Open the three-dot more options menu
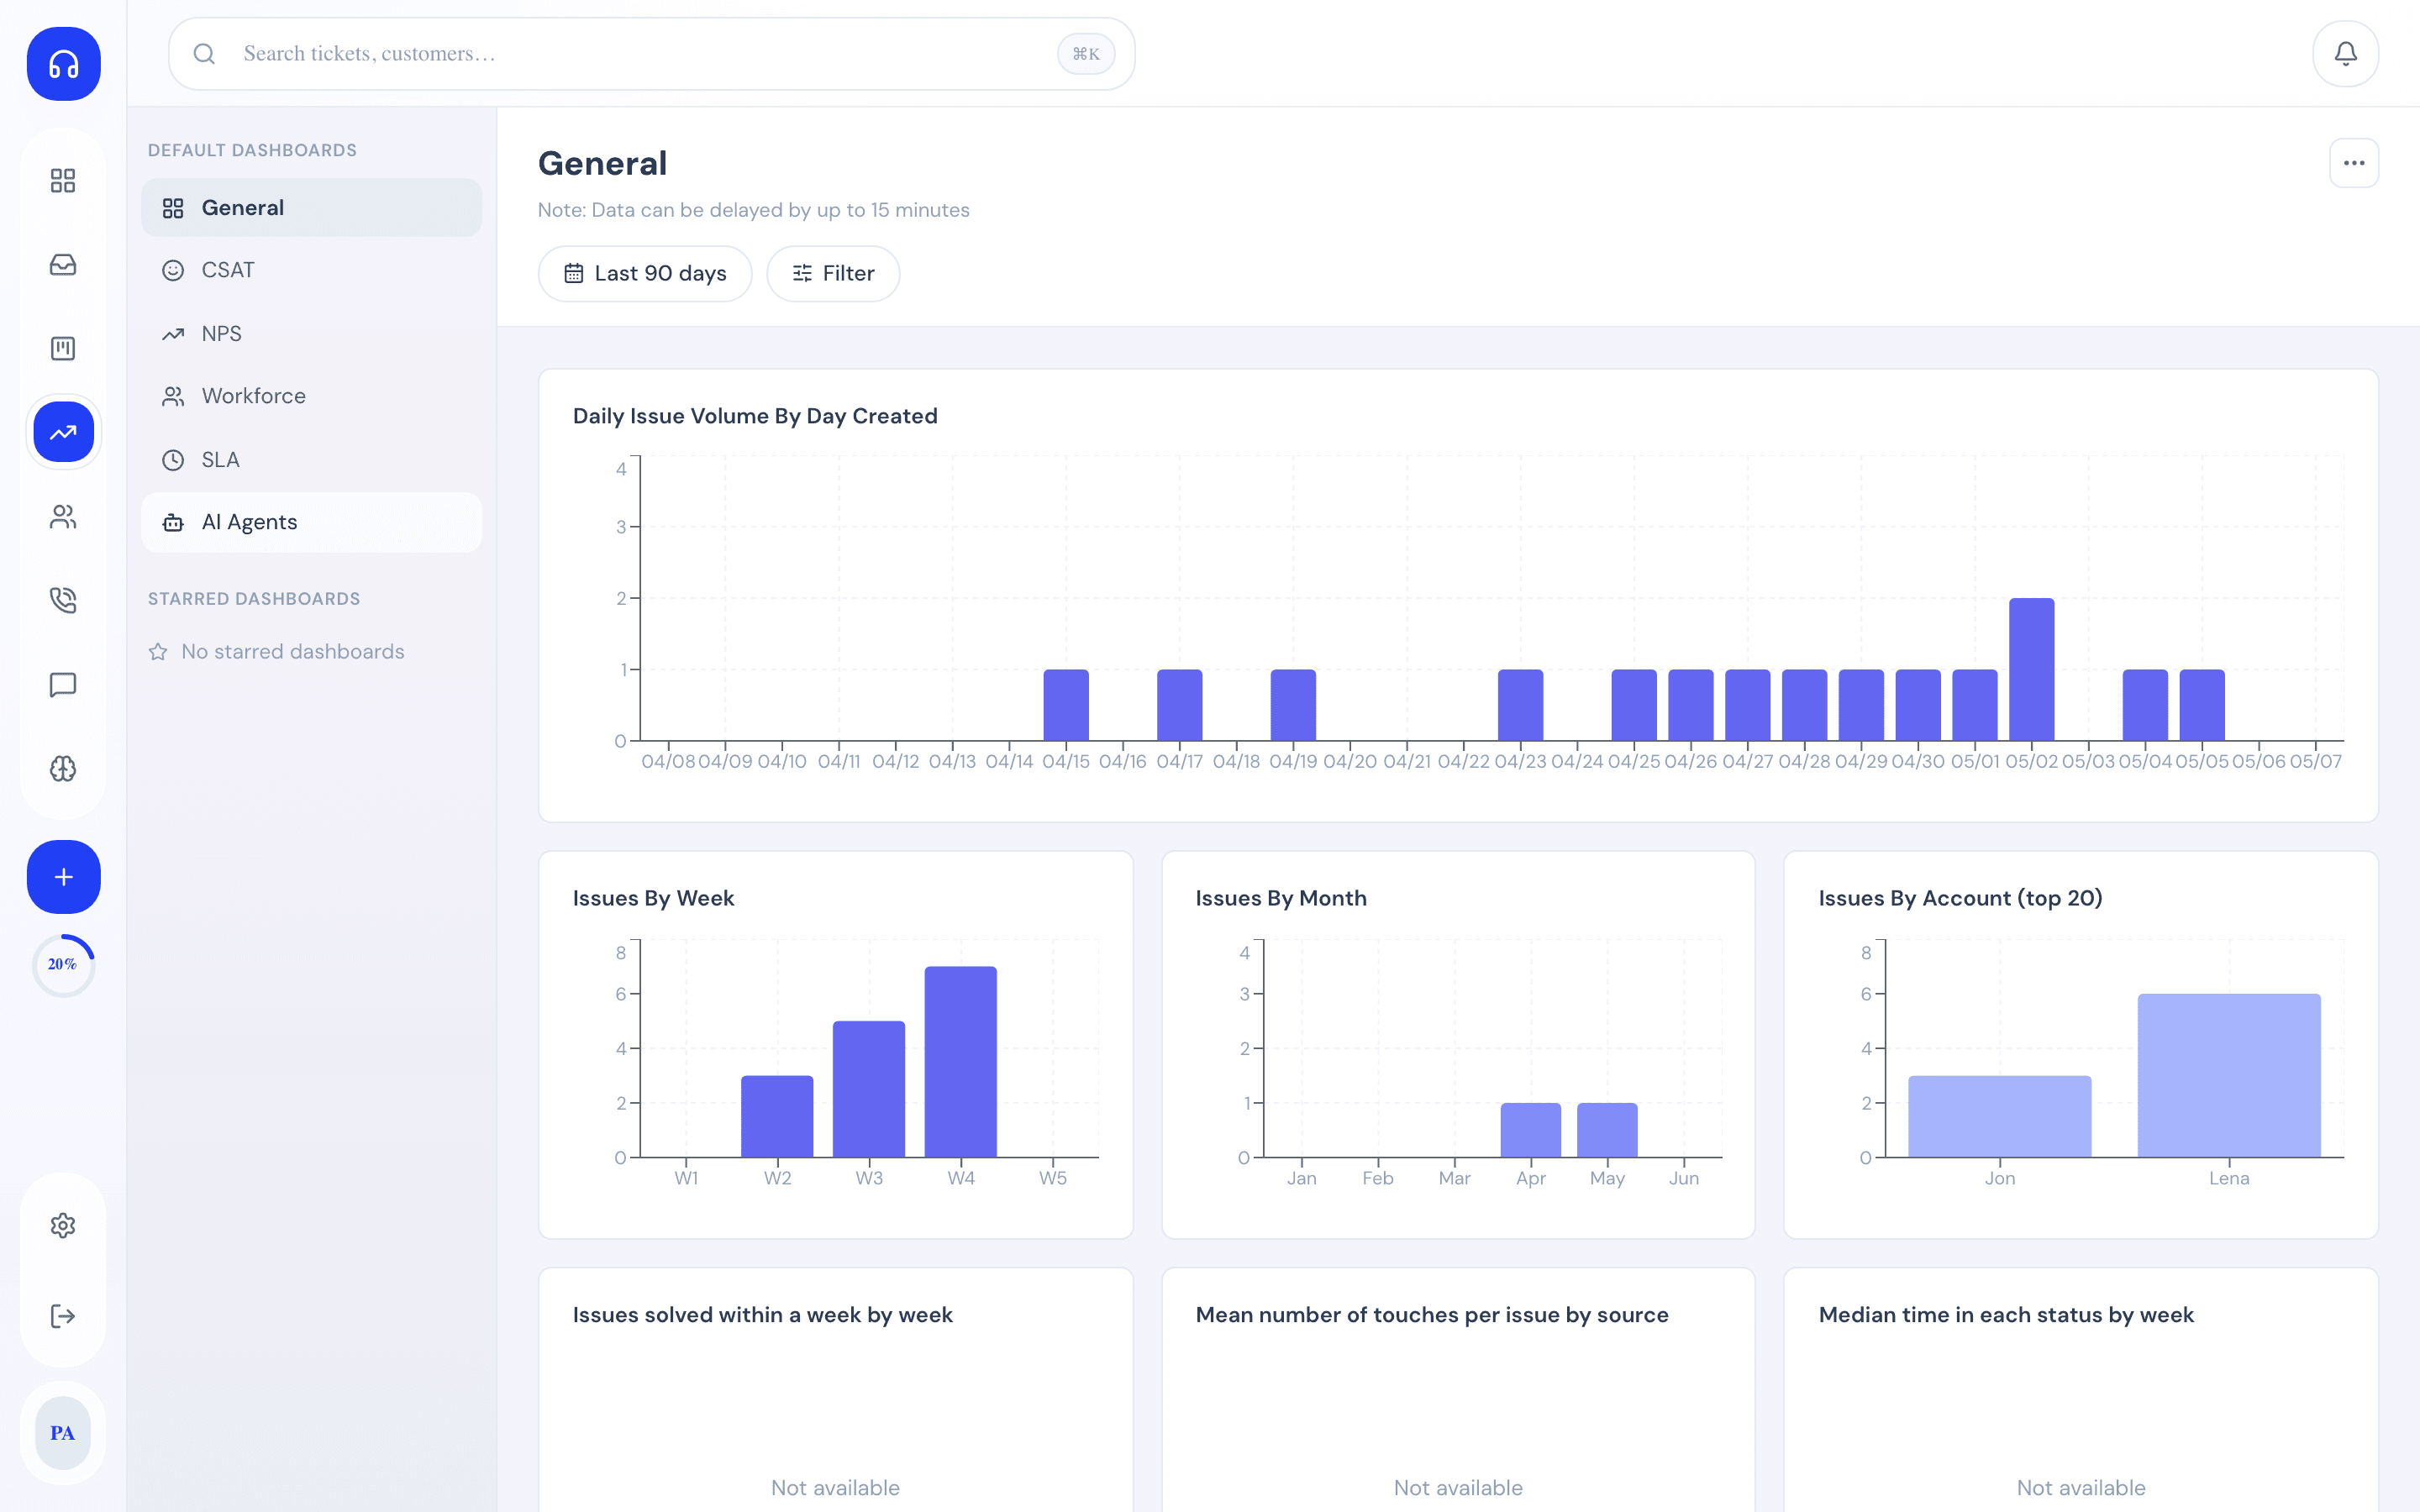The height and width of the screenshot is (1512, 2420). coord(2354,163)
